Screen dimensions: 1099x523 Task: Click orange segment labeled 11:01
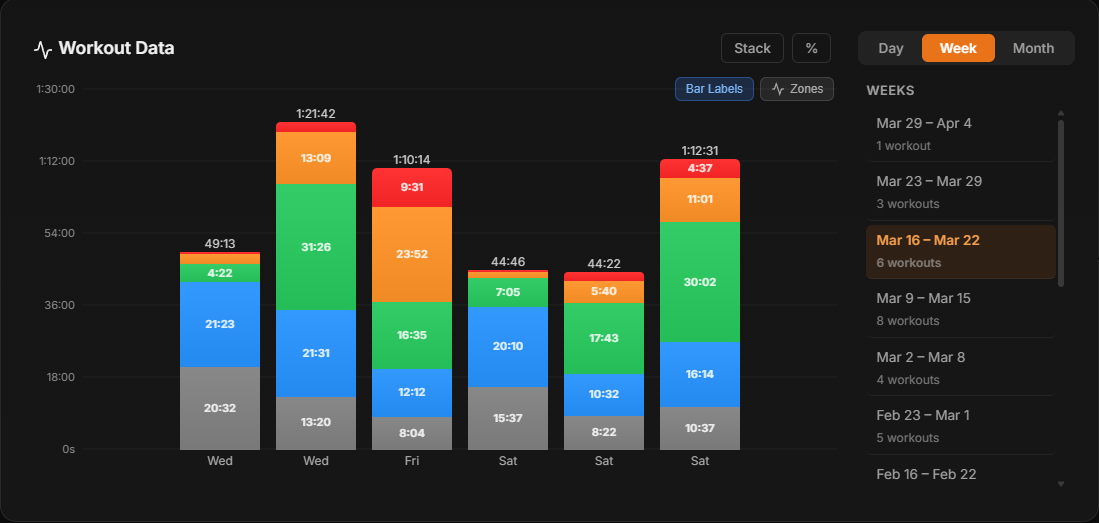(x=700, y=200)
